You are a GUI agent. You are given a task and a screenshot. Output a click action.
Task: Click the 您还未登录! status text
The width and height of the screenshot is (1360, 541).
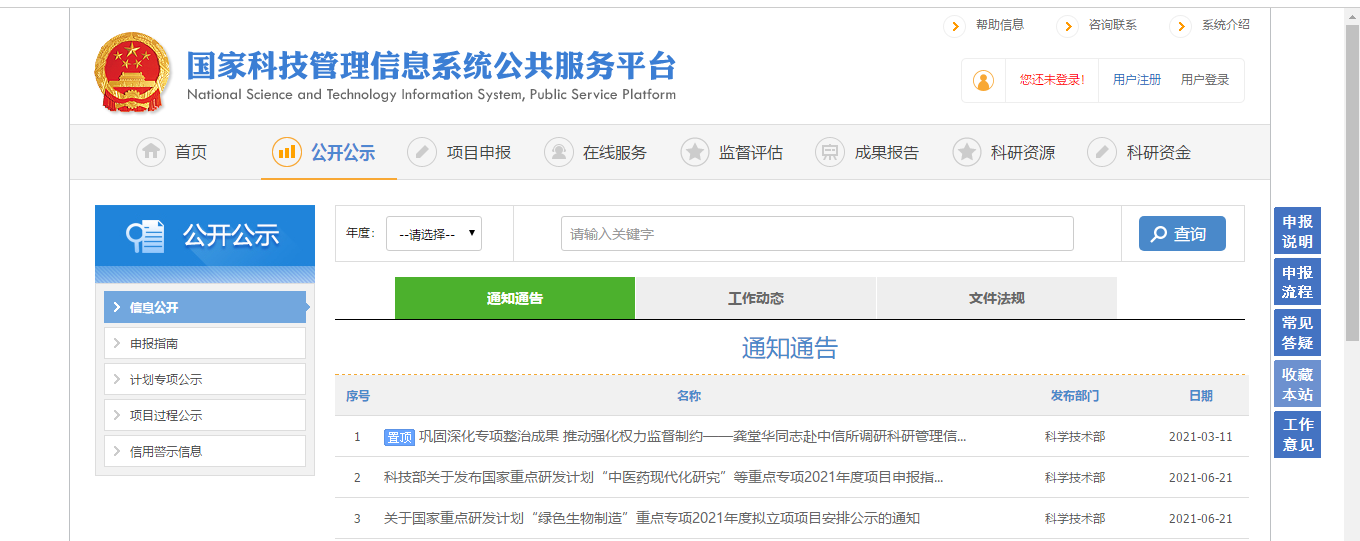coord(1052,80)
